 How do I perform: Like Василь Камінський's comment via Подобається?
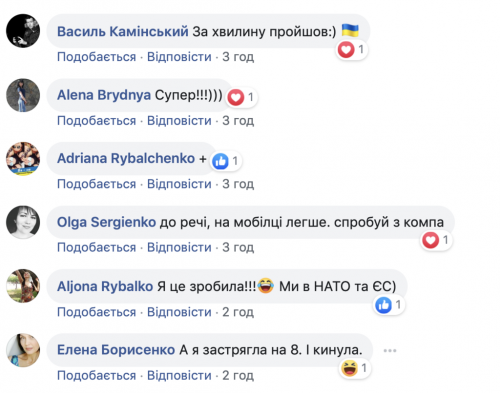[x=96, y=57]
